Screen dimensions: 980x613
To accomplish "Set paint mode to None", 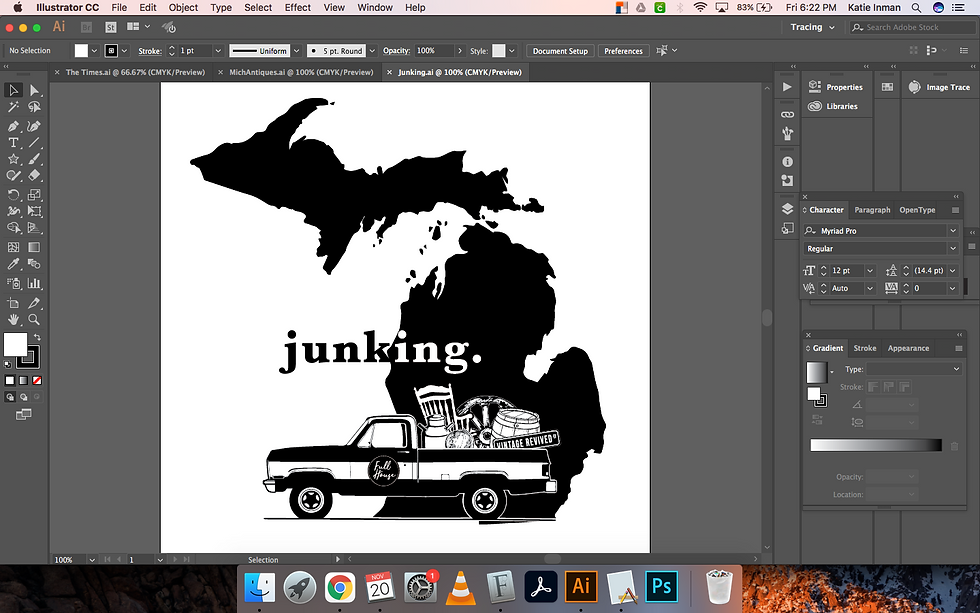I will click(37, 381).
